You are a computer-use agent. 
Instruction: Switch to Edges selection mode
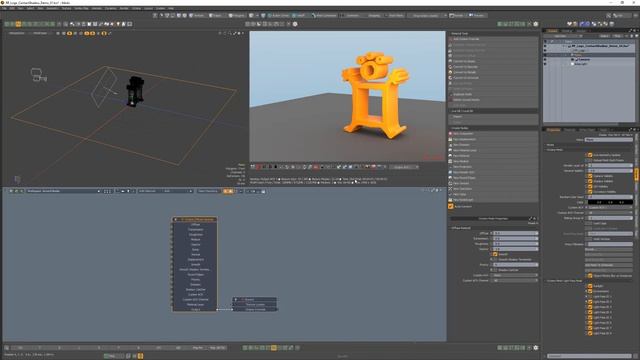(x=216, y=16)
